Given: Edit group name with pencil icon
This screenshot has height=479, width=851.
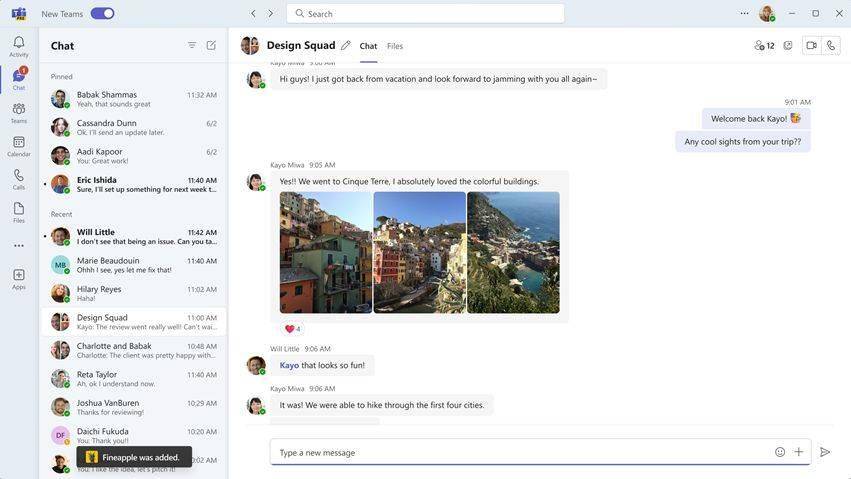Looking at the screenshot, I should 346,46.
